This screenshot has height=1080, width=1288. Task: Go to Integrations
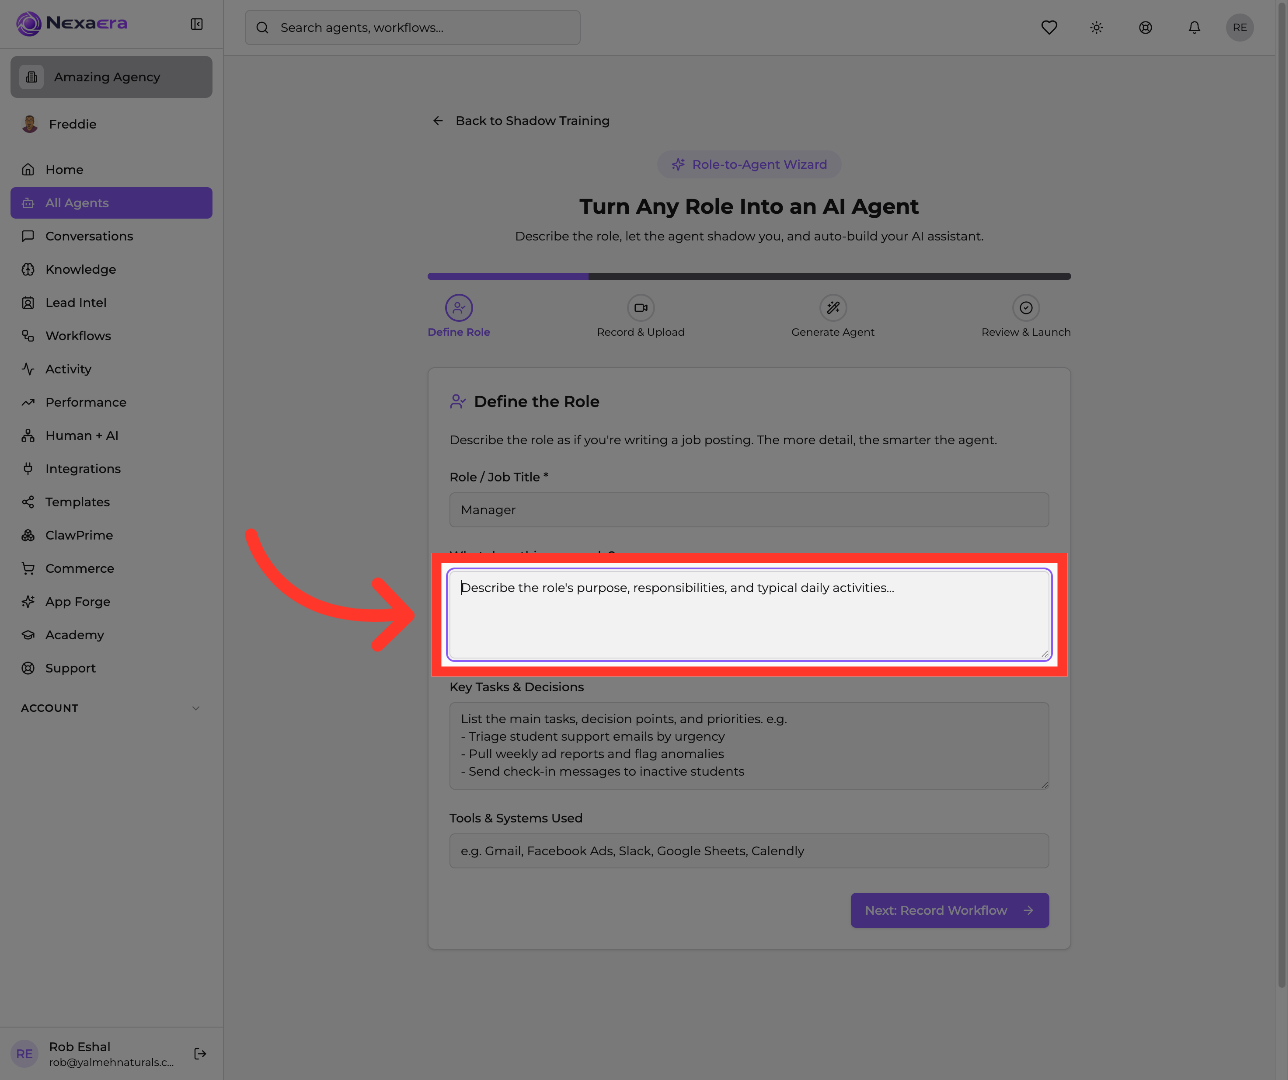111,469
